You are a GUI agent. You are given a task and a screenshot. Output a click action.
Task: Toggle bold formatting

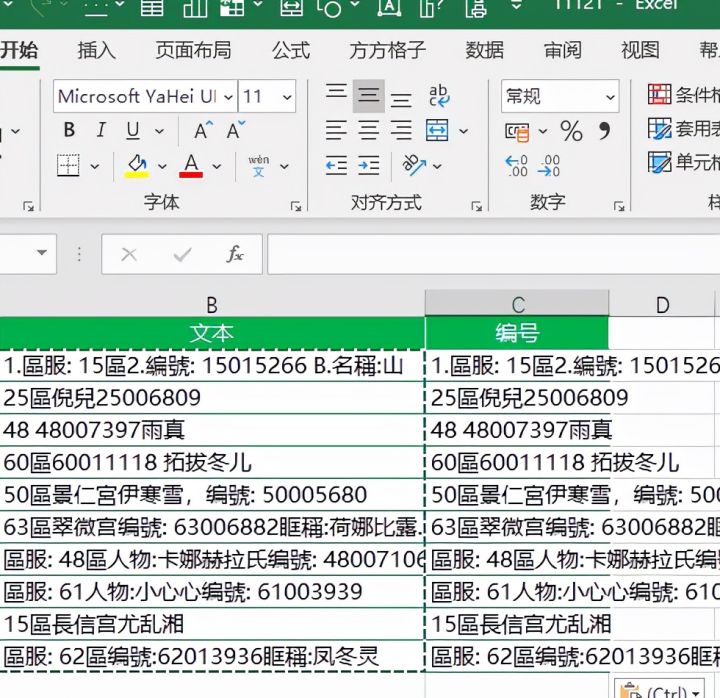(x=69, y=130)
